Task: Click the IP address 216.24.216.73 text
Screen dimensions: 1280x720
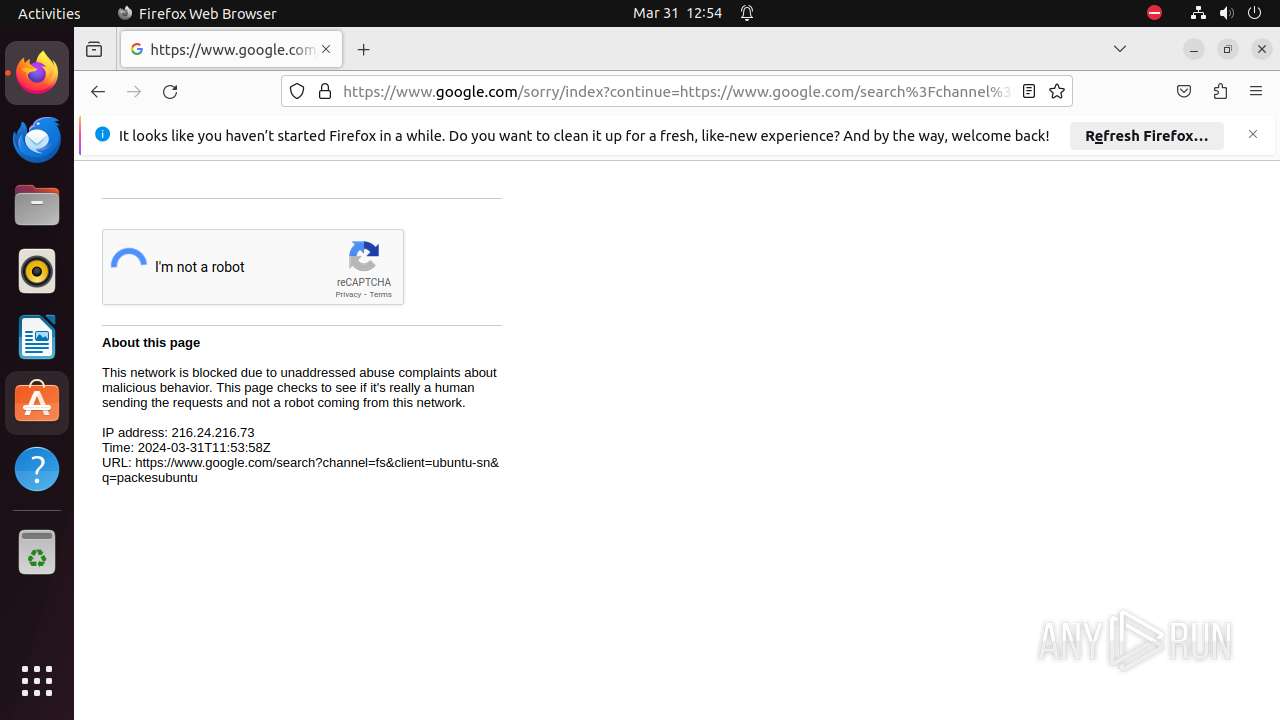Action: pos(178,433)
